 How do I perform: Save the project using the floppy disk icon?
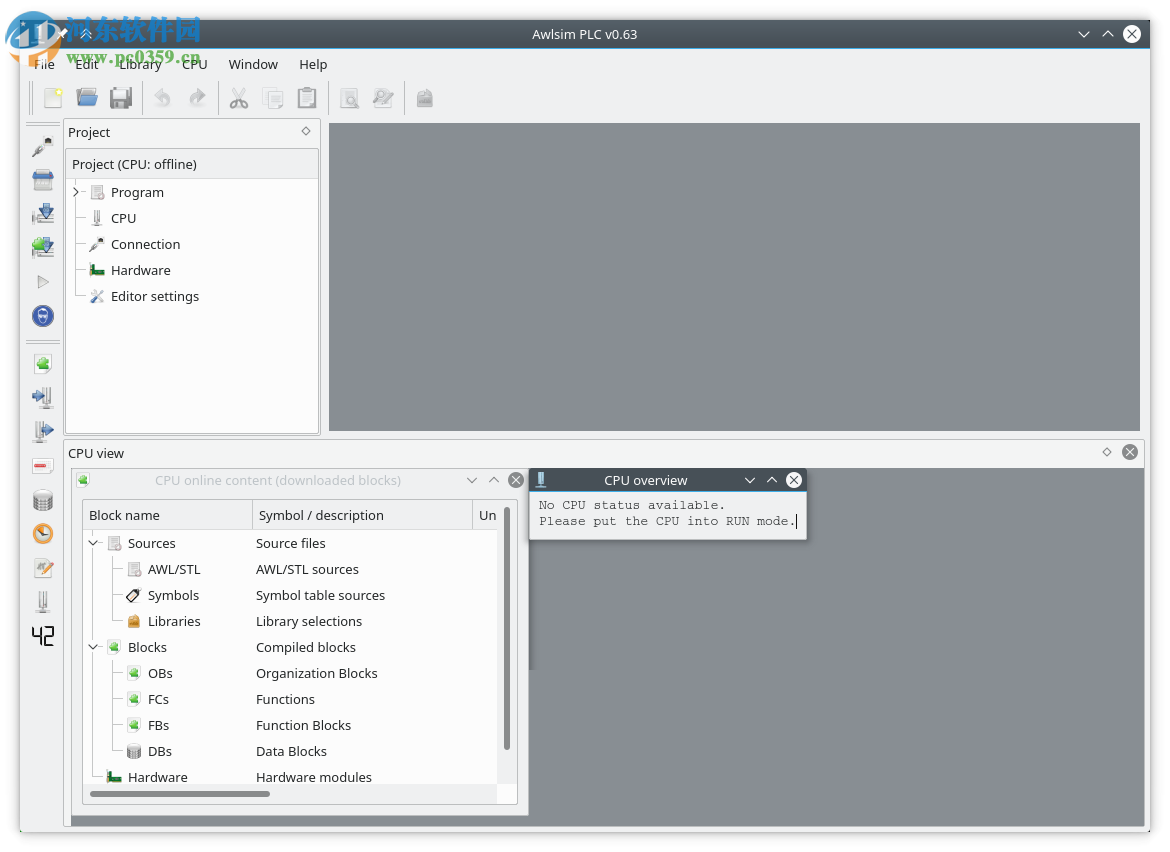point(121,97)
